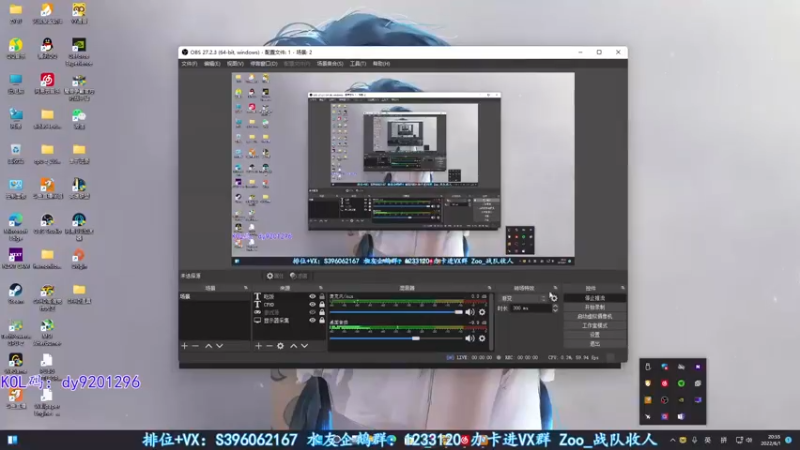800x450 pixels.
Task: Pop out the 混音器 dock panel via its corner icon
Action: (489, 288)
